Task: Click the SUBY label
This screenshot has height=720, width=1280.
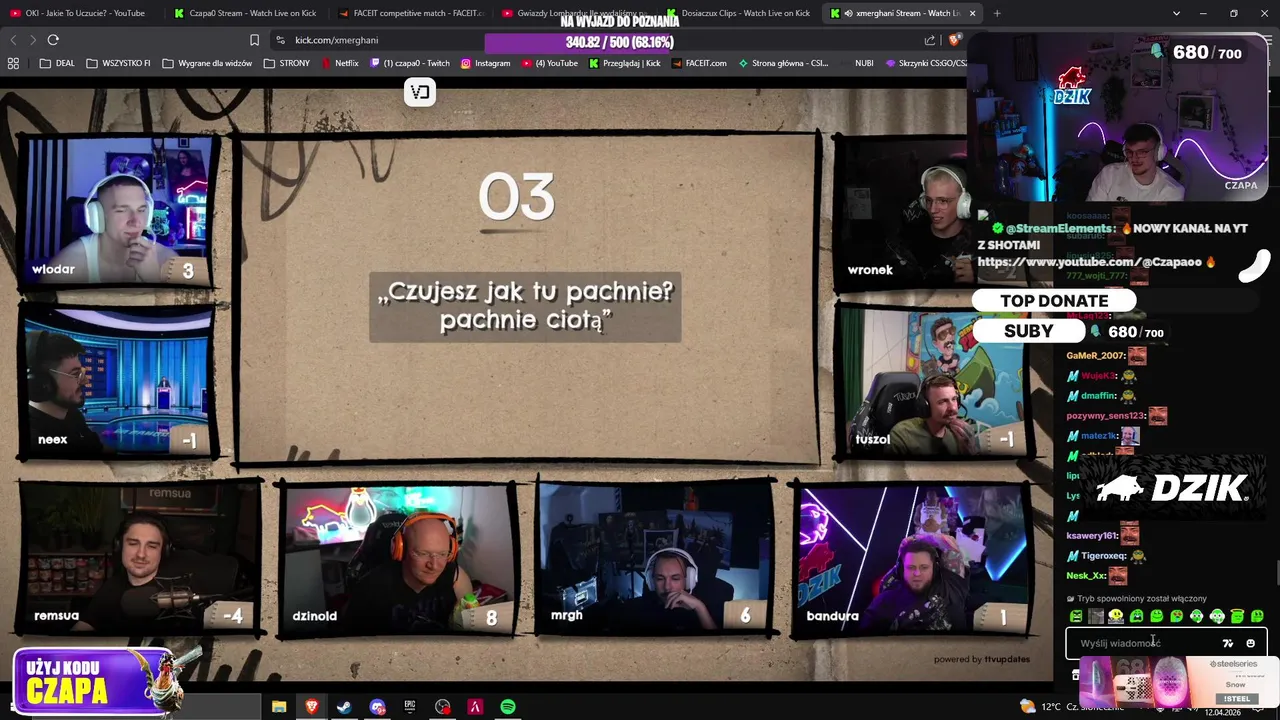Action: pos(1029,331)
